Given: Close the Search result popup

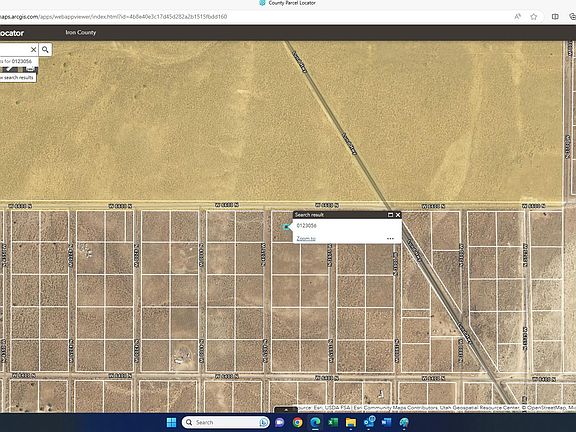Looking at the screenshot, I should [398, 215].
